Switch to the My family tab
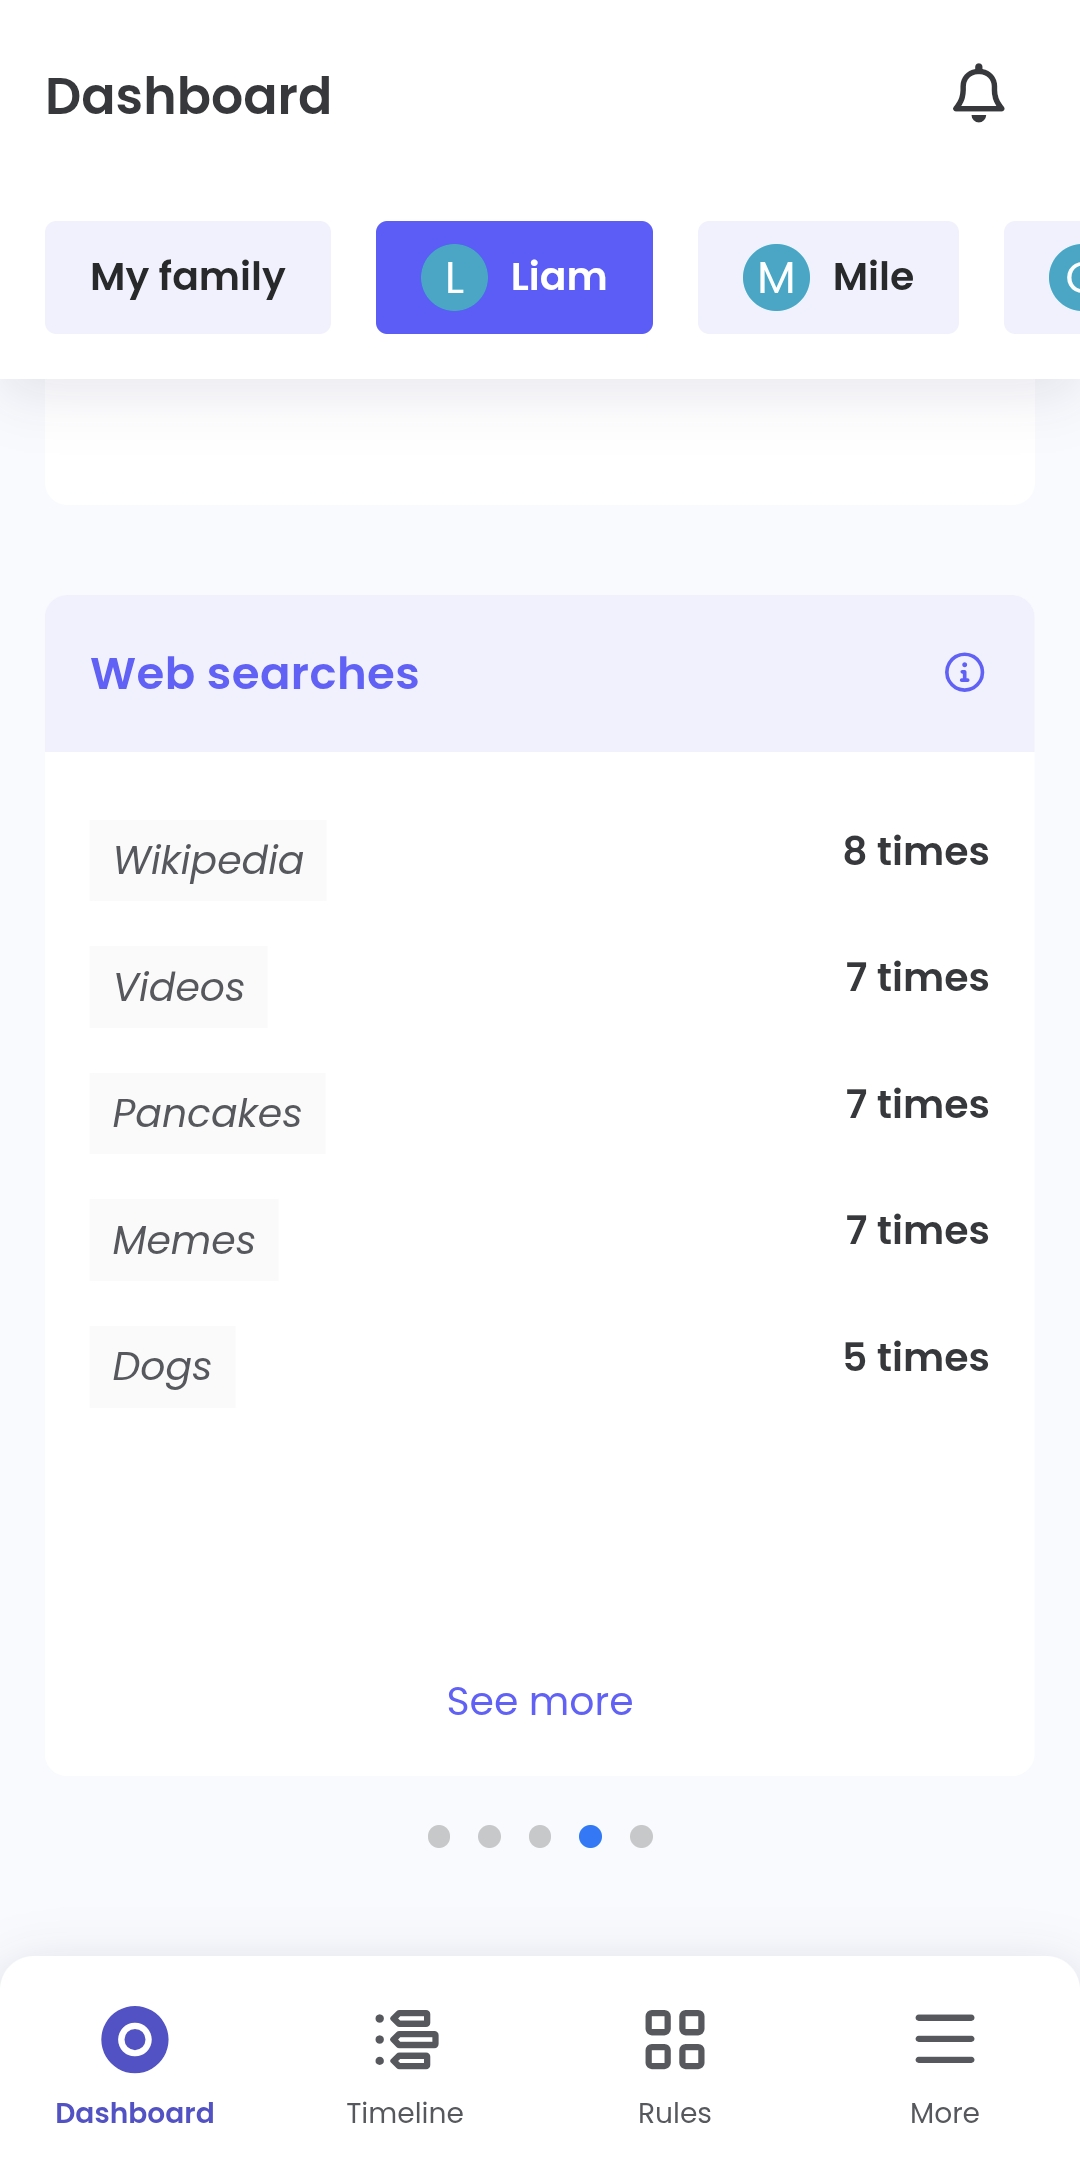Screen dimensions: 1080x2178 click(187, 276)
